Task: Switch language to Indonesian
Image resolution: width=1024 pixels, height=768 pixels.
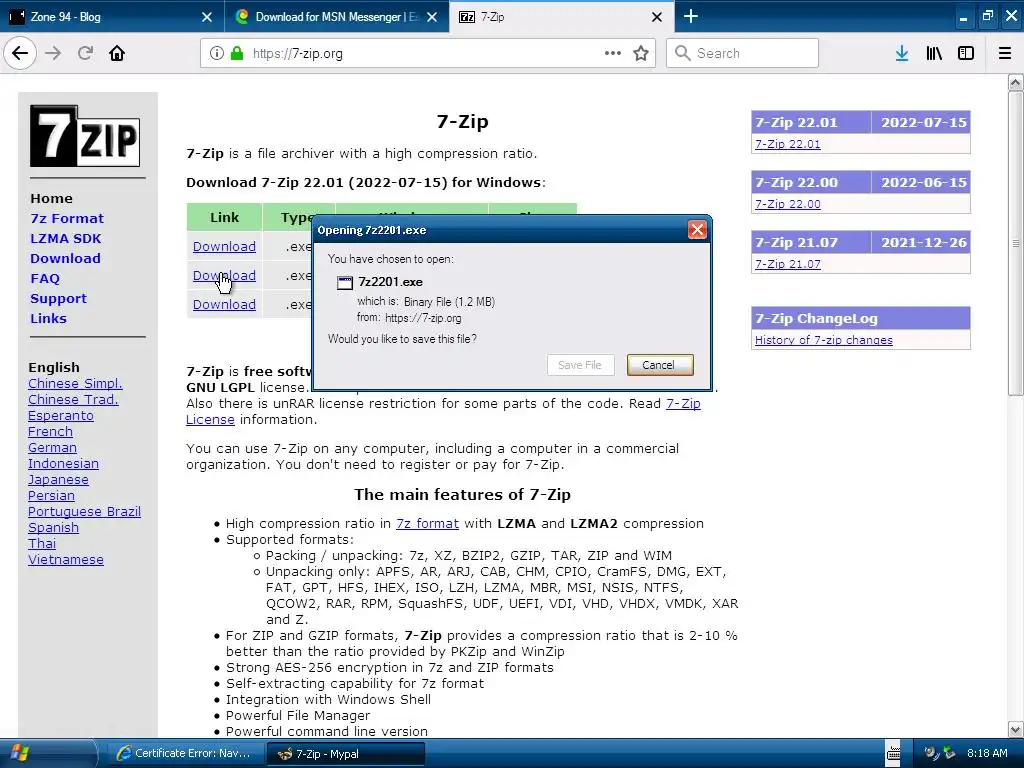Action: [x=63, y=463]
